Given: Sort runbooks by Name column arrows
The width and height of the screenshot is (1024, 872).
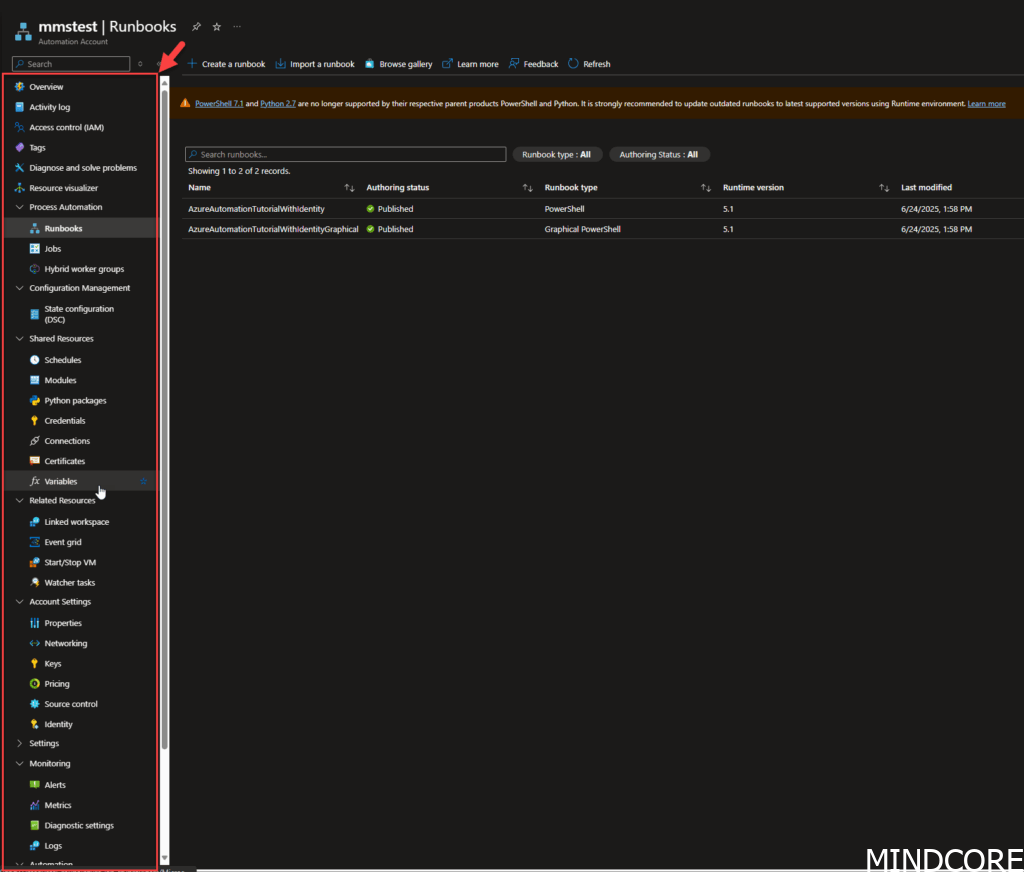Looking at the screenshot, I should tap(349, 188).
